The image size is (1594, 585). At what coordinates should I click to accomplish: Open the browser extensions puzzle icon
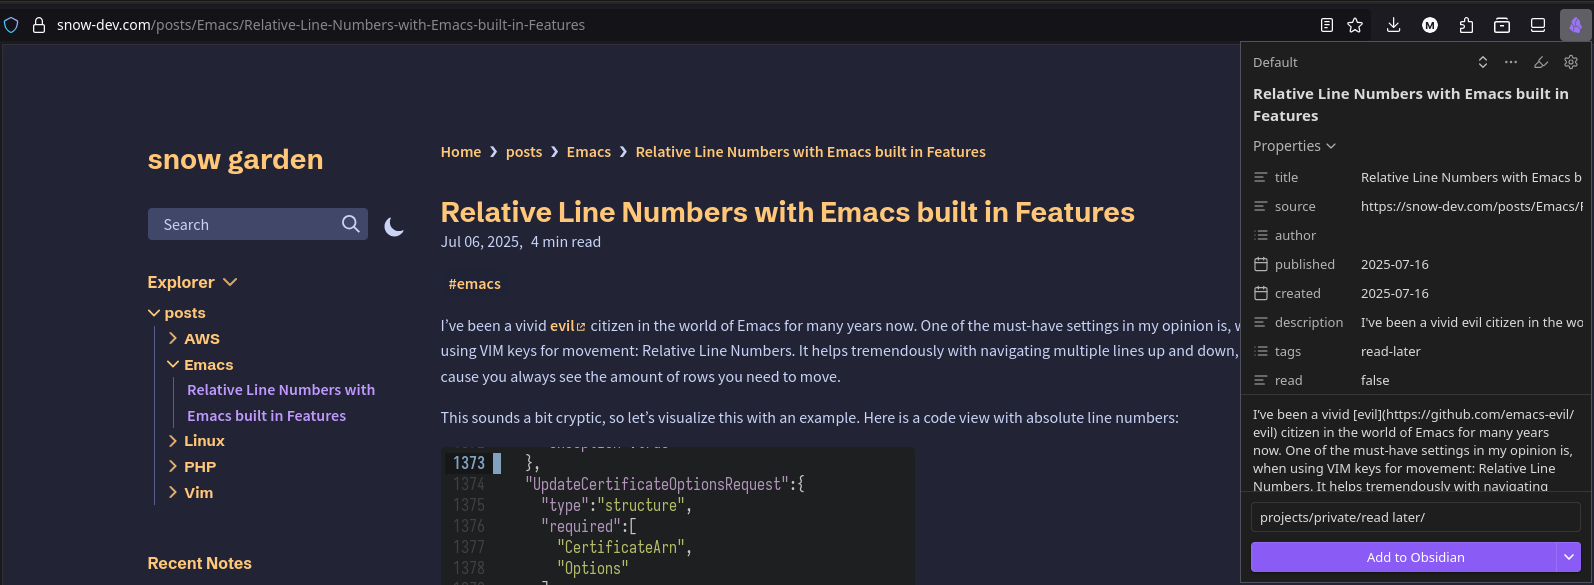1466,25
